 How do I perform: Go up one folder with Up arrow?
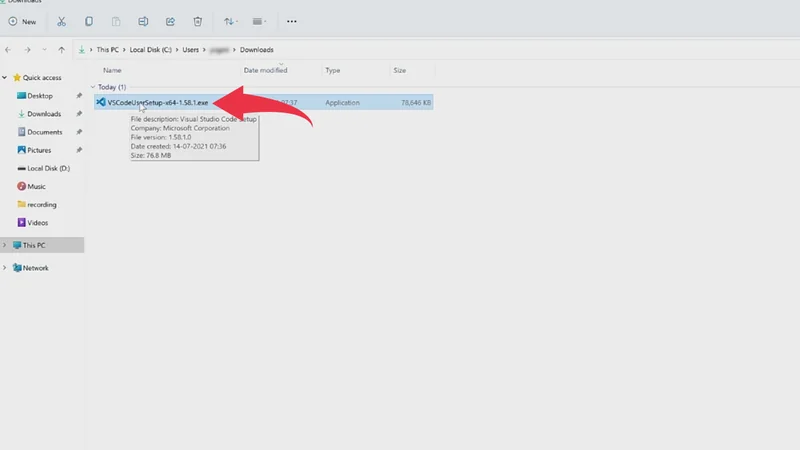pos(62,49)
